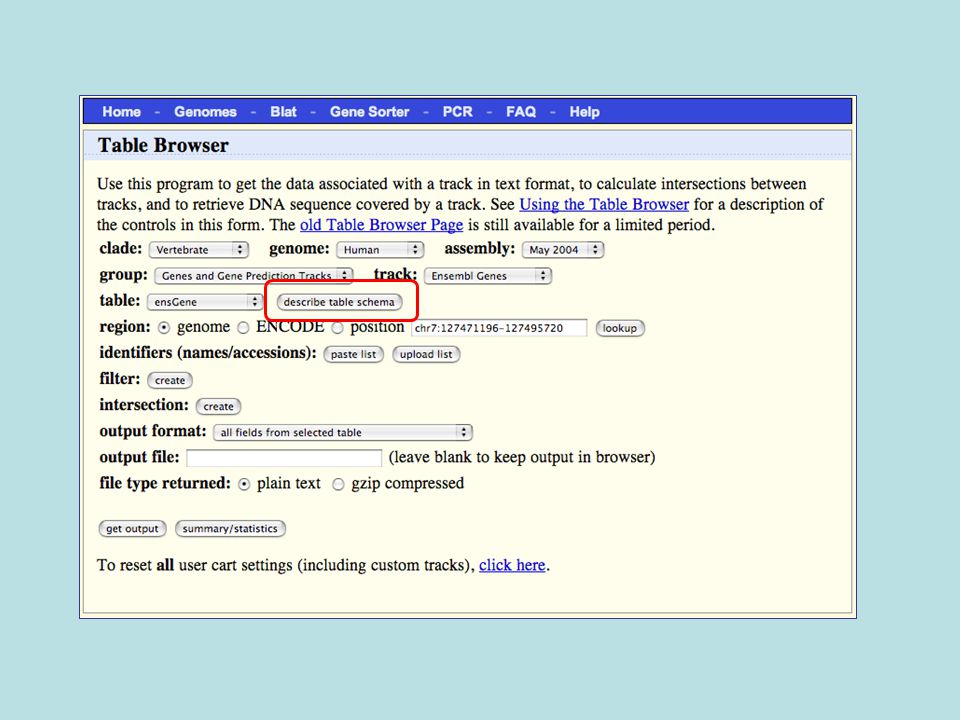Expand the genome dropdown showing Human
This screenshot has width=960, height=720.
pyautogui.click(x=380, y=250)
